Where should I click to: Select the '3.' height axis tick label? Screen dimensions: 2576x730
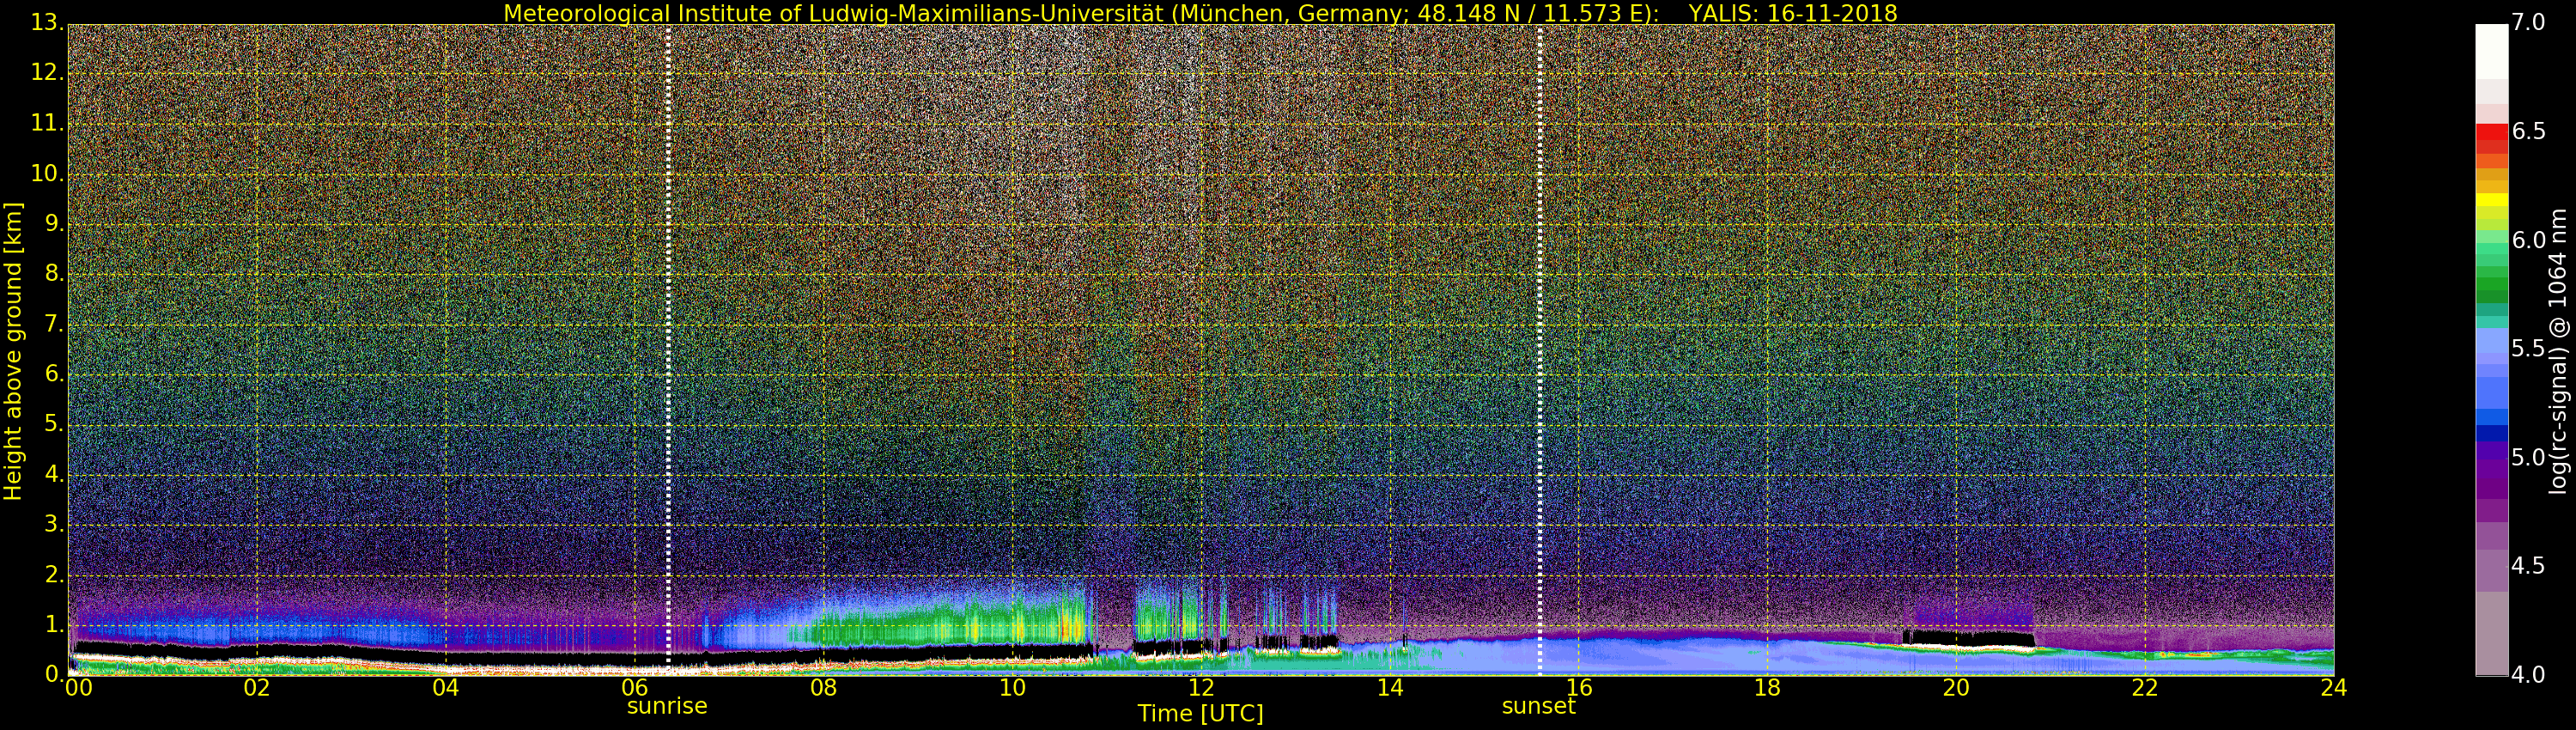53,525
